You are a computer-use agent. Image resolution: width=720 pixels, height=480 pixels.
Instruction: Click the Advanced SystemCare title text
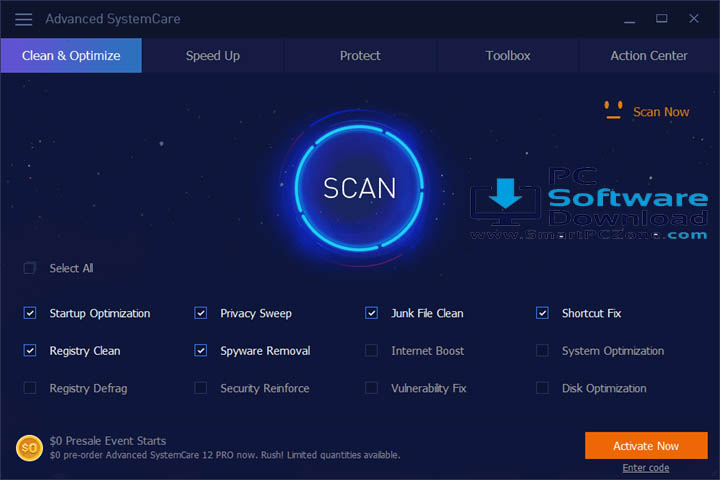pos(112,19)
